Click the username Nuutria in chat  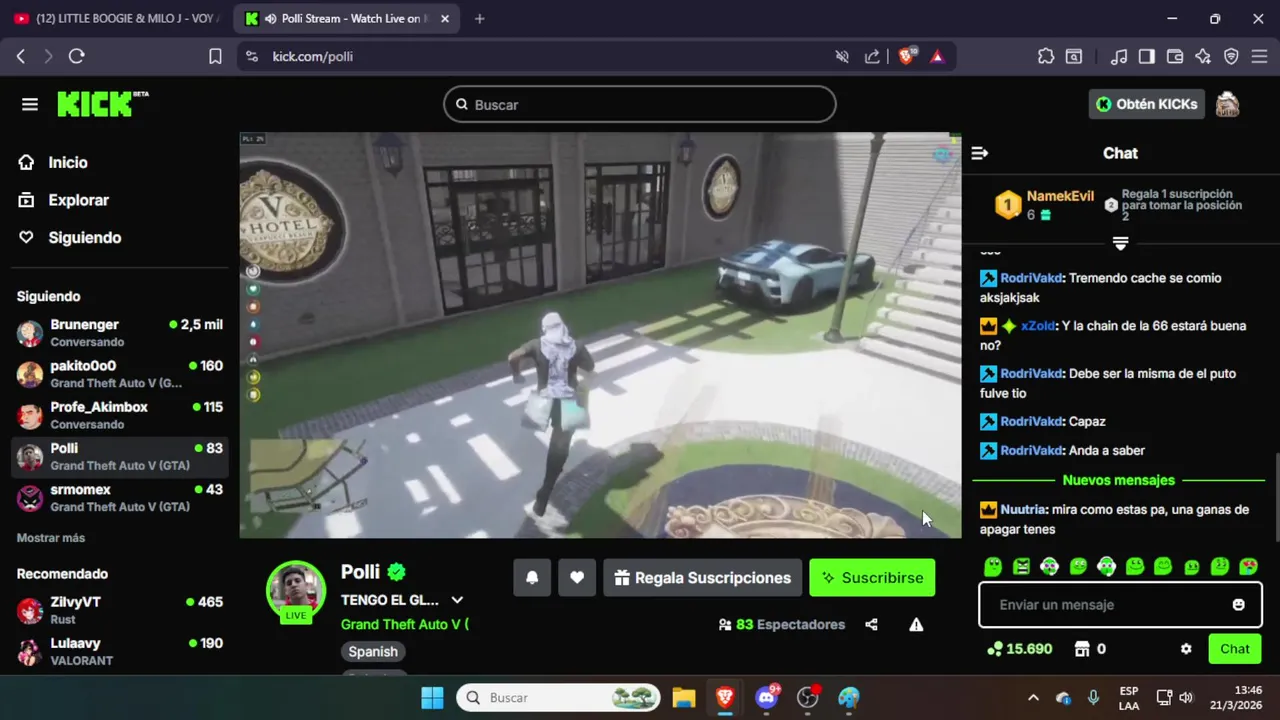(x=1023, y=509)
